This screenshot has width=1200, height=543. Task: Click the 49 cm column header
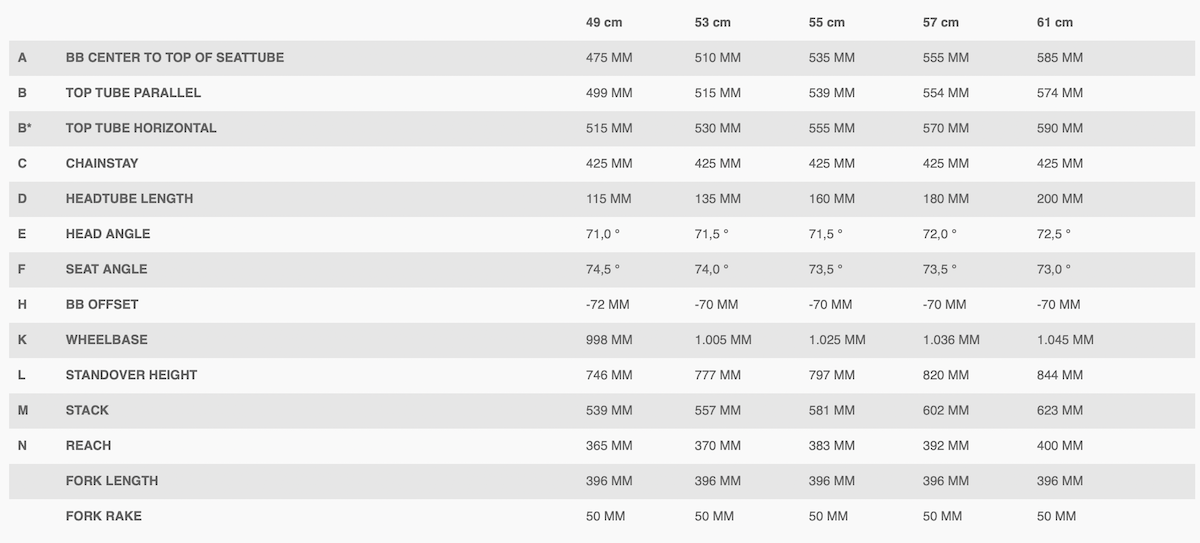tap(604, 22)
